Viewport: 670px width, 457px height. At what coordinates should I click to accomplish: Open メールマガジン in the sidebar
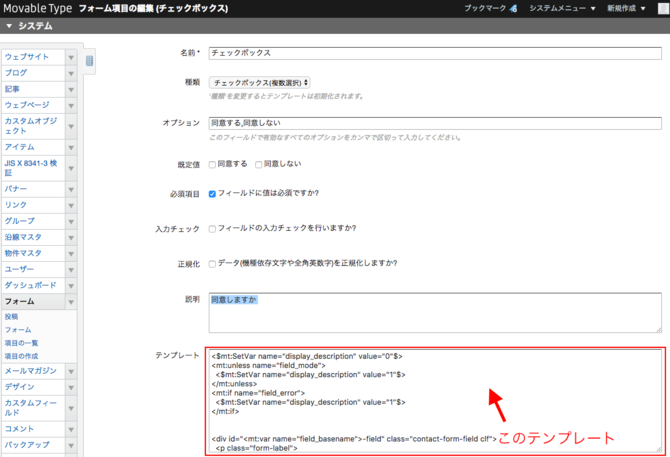(x=30, y=371)
